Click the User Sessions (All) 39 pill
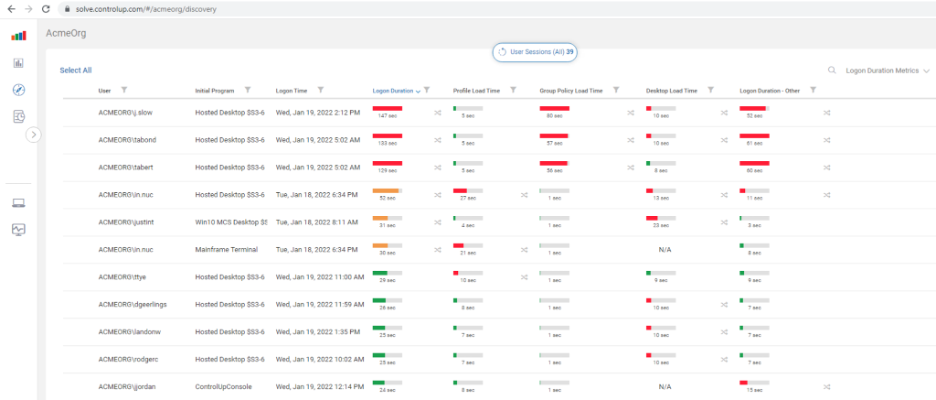Image resolution: width=936 pixels, height=400 pixels. 535,53
